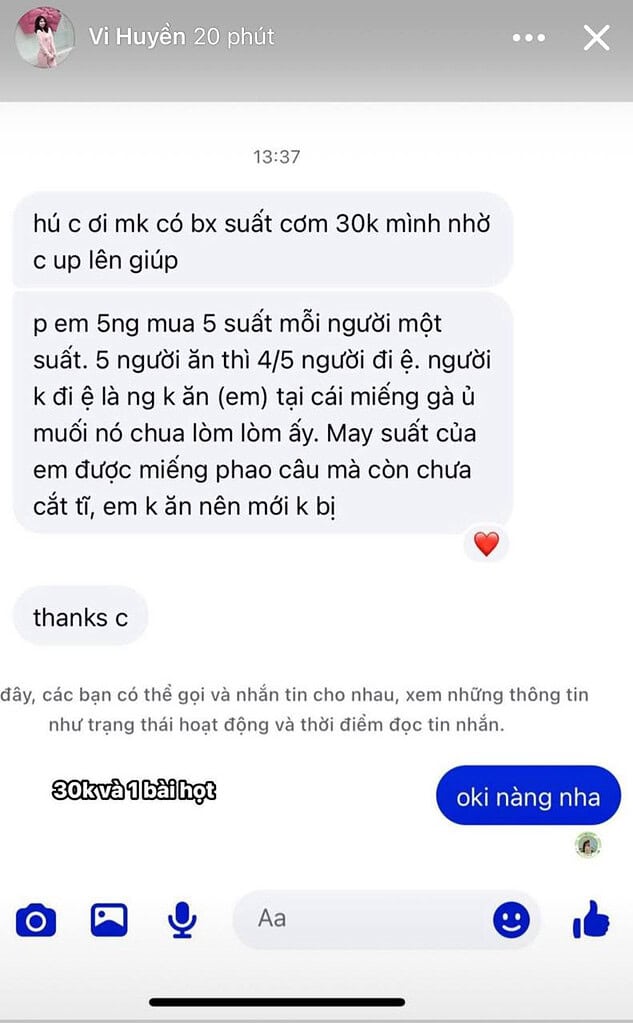Send a thumbs-up like

(x=591, y=920)
